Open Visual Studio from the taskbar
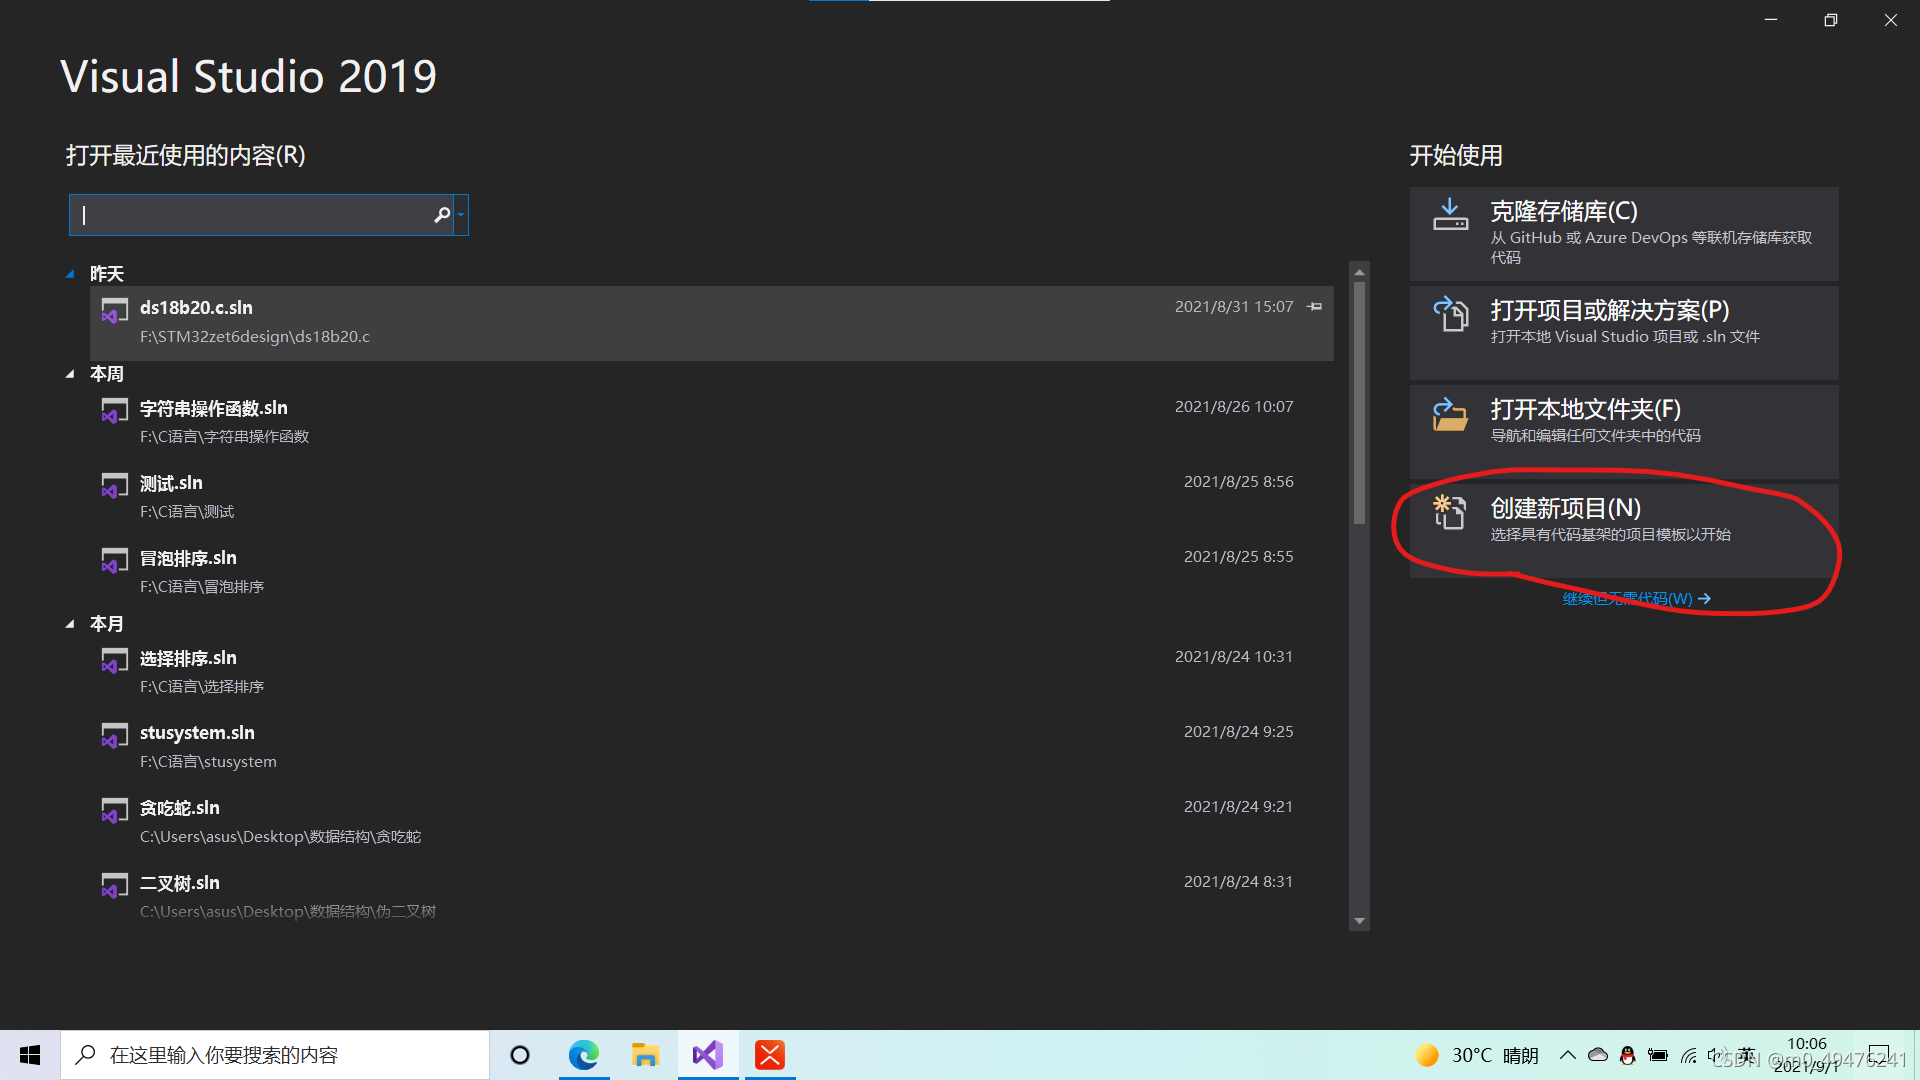1920x1080 pixels. (x=708, y=1055)
